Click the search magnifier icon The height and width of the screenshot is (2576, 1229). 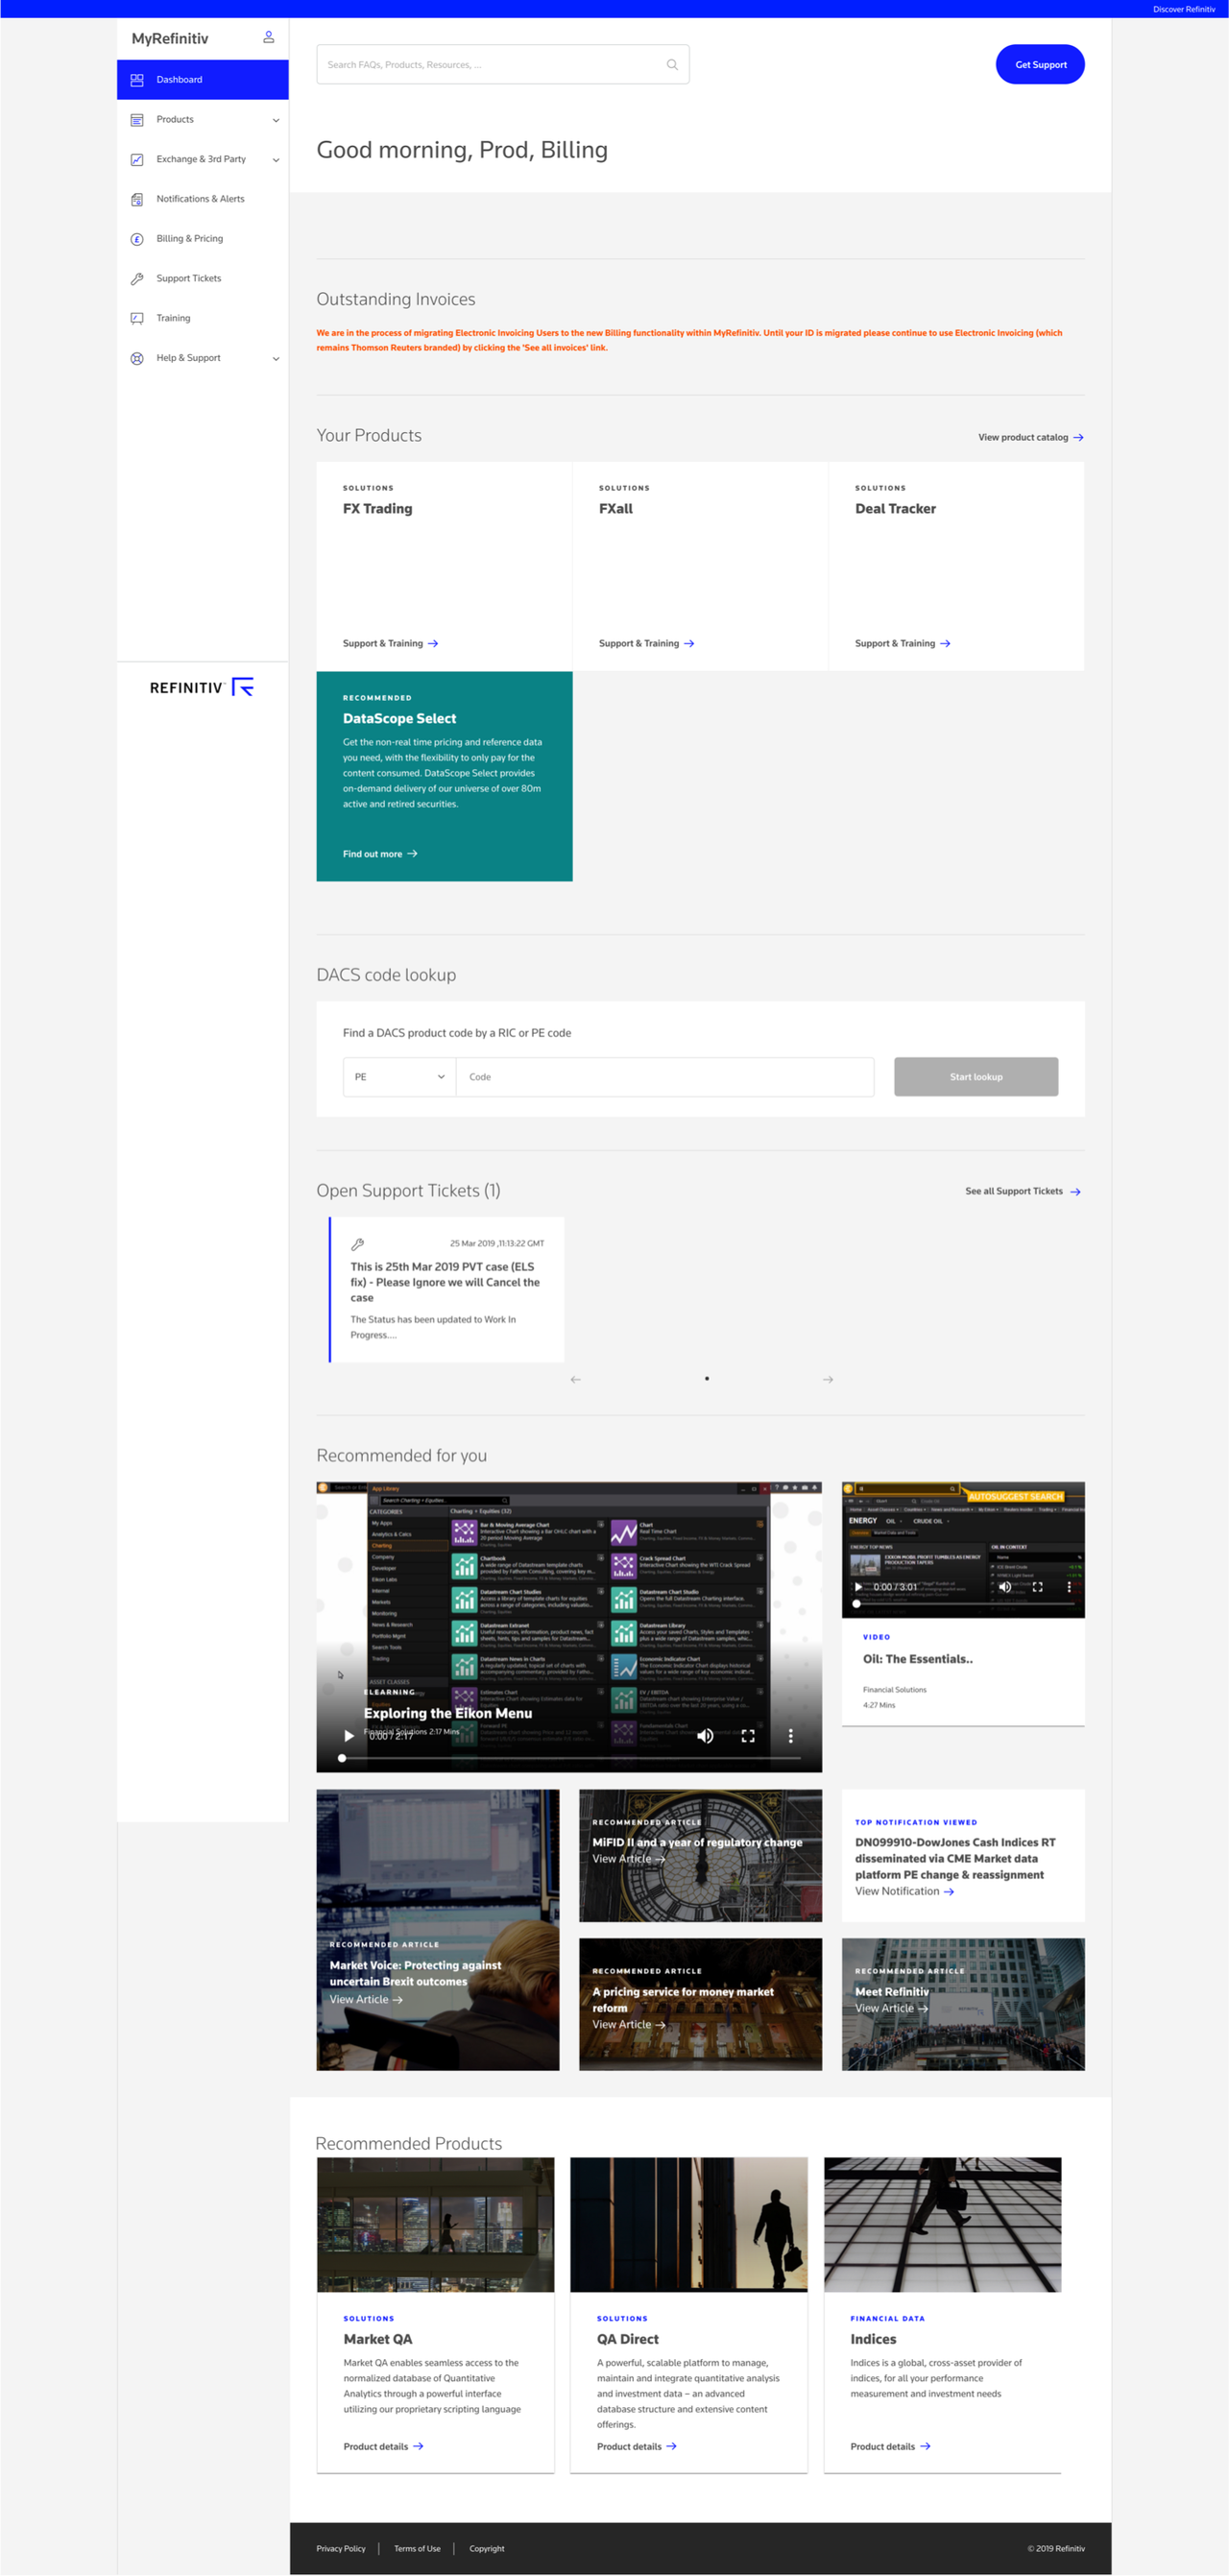tap(672, 65)
